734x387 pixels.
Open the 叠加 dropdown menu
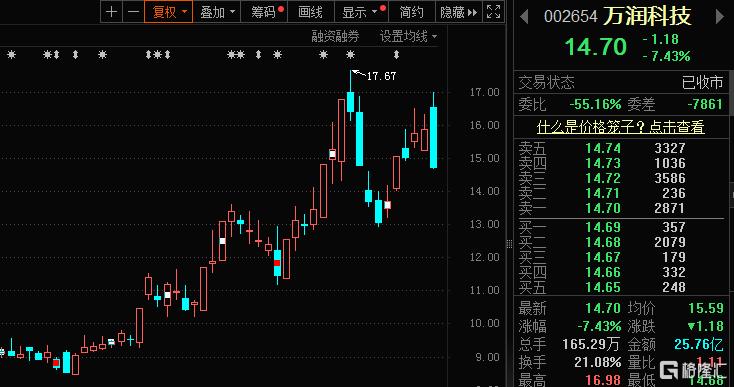(217, 12)
